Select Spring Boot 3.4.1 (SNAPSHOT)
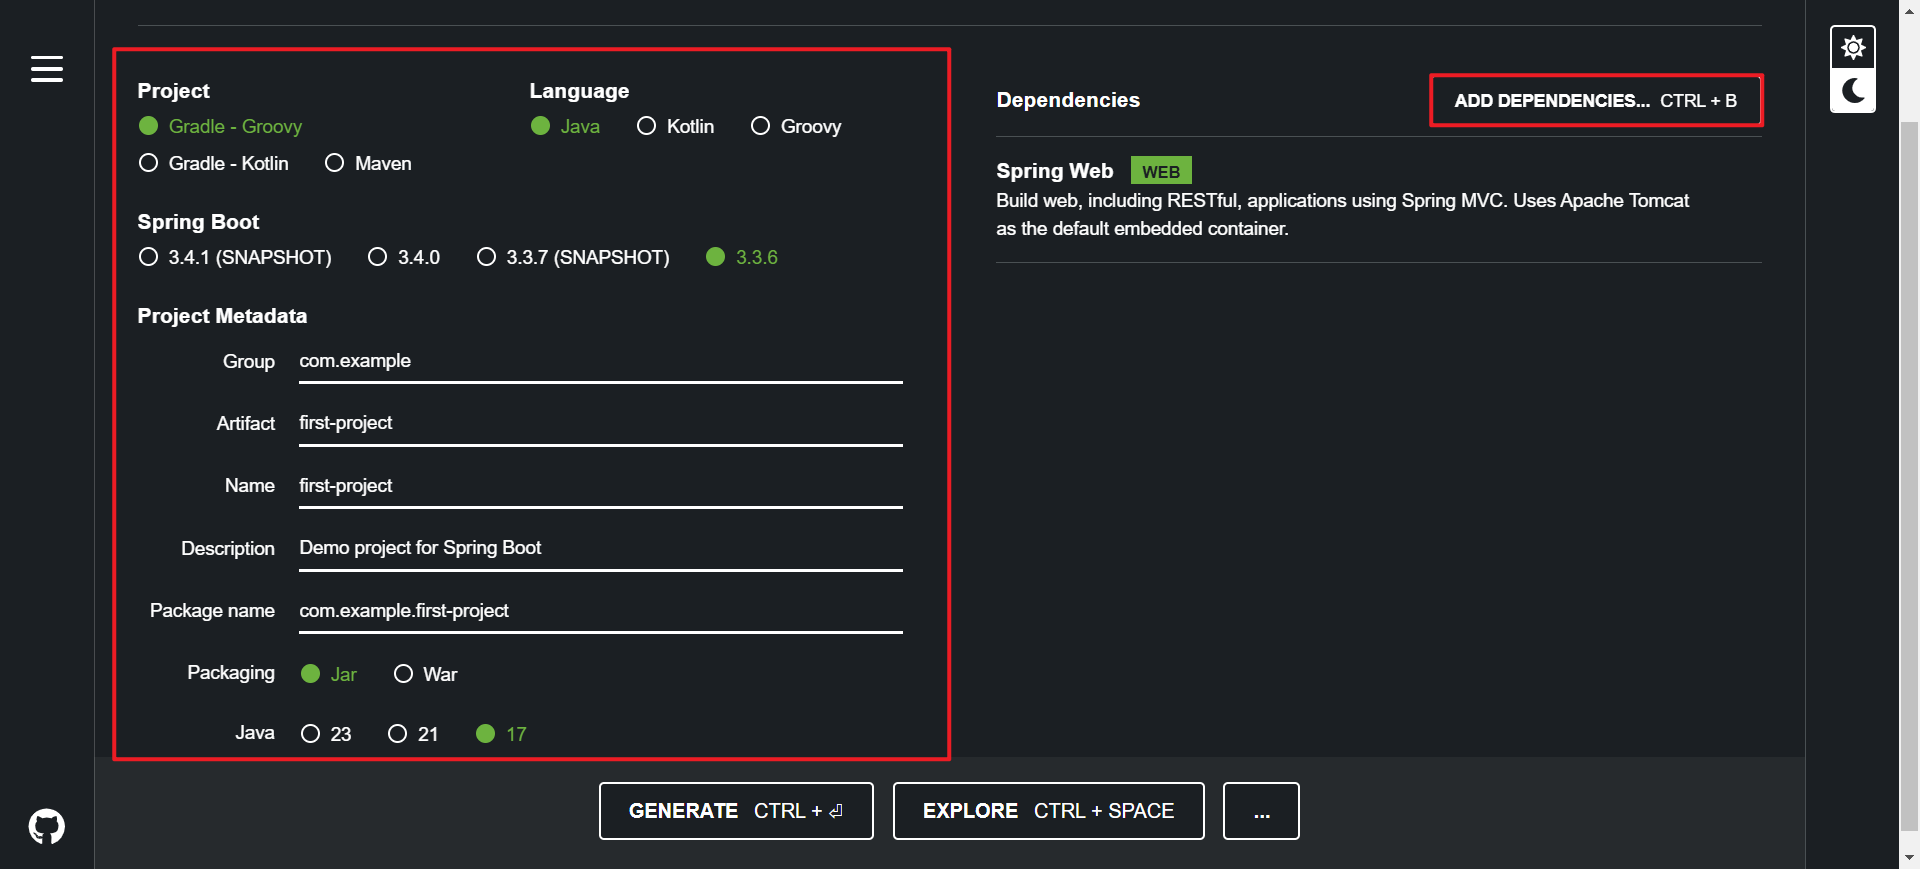The width and height of the screenshot is (1920, 869). pyautogui.click(x=235, y=257)
